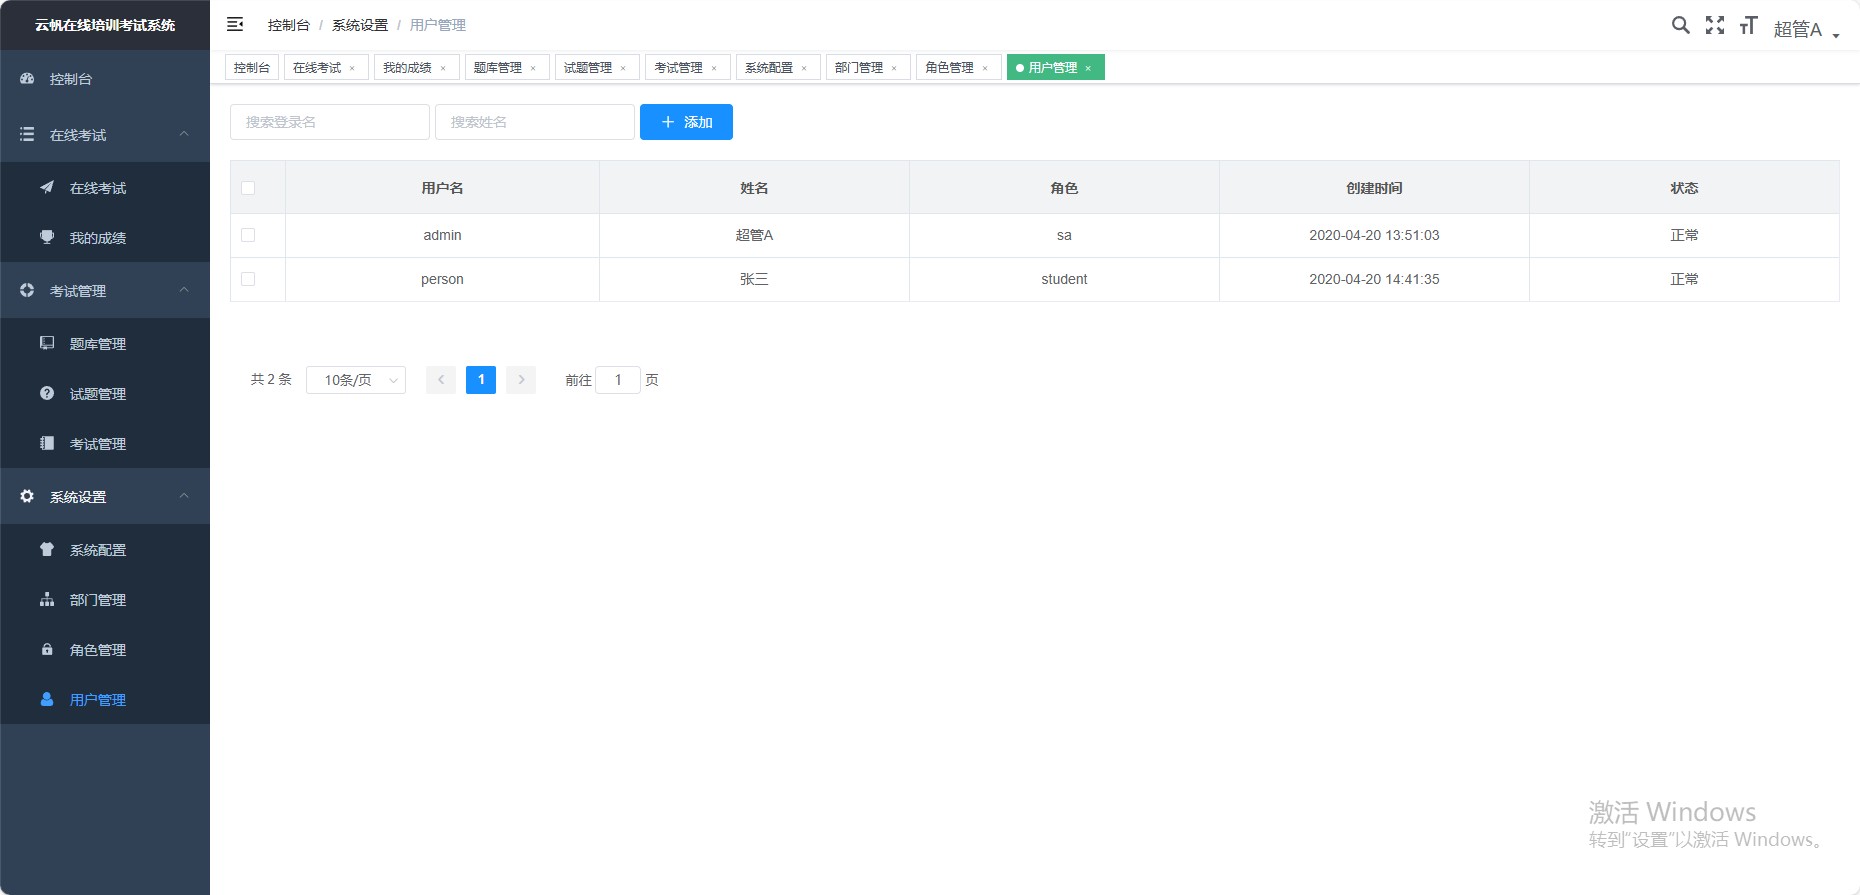Click the sidebar collapse hamburger icon
The width and height of the screenshot is (1860, 895).
point(235,24)
